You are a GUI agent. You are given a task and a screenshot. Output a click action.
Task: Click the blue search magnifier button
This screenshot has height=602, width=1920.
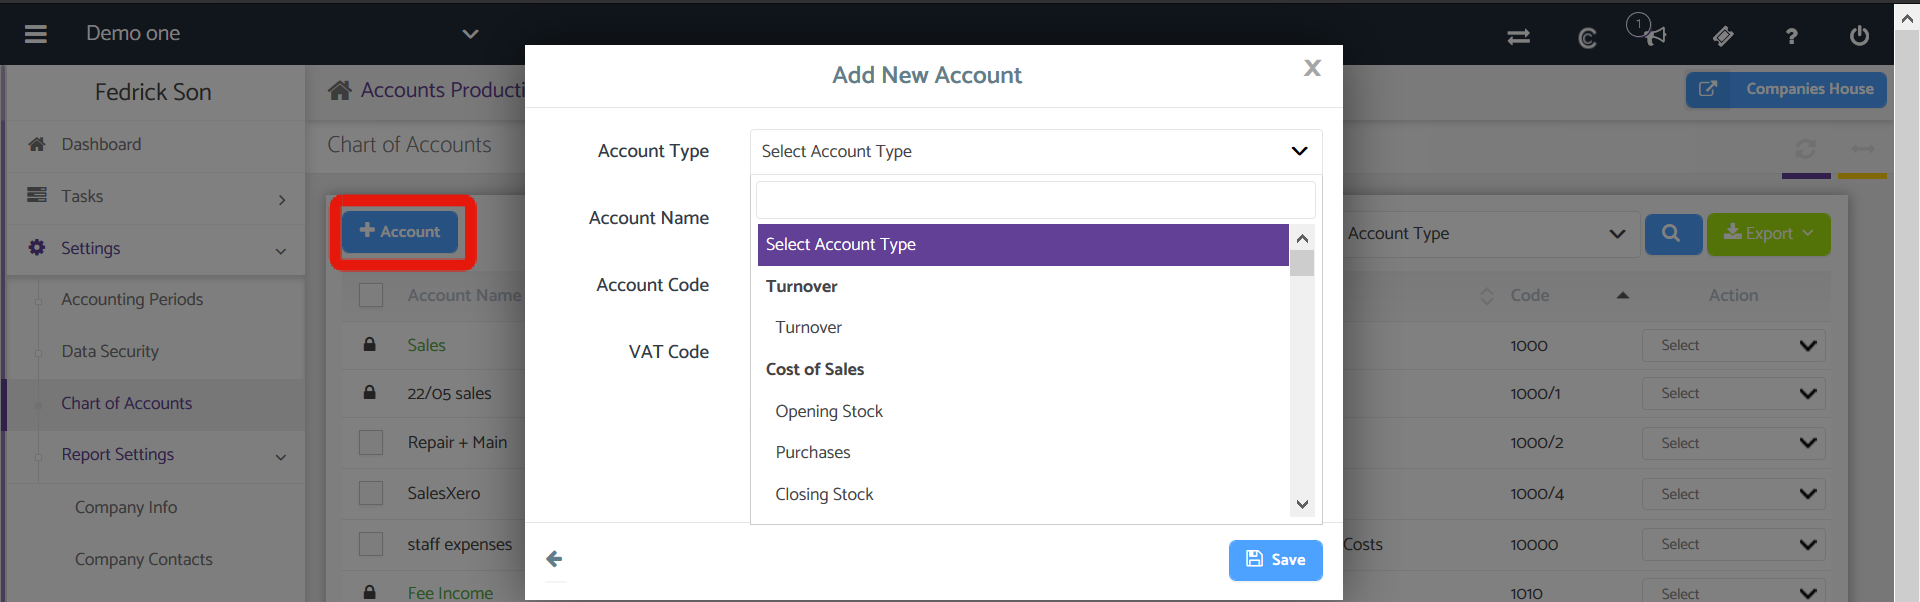tap(1672, 234)
